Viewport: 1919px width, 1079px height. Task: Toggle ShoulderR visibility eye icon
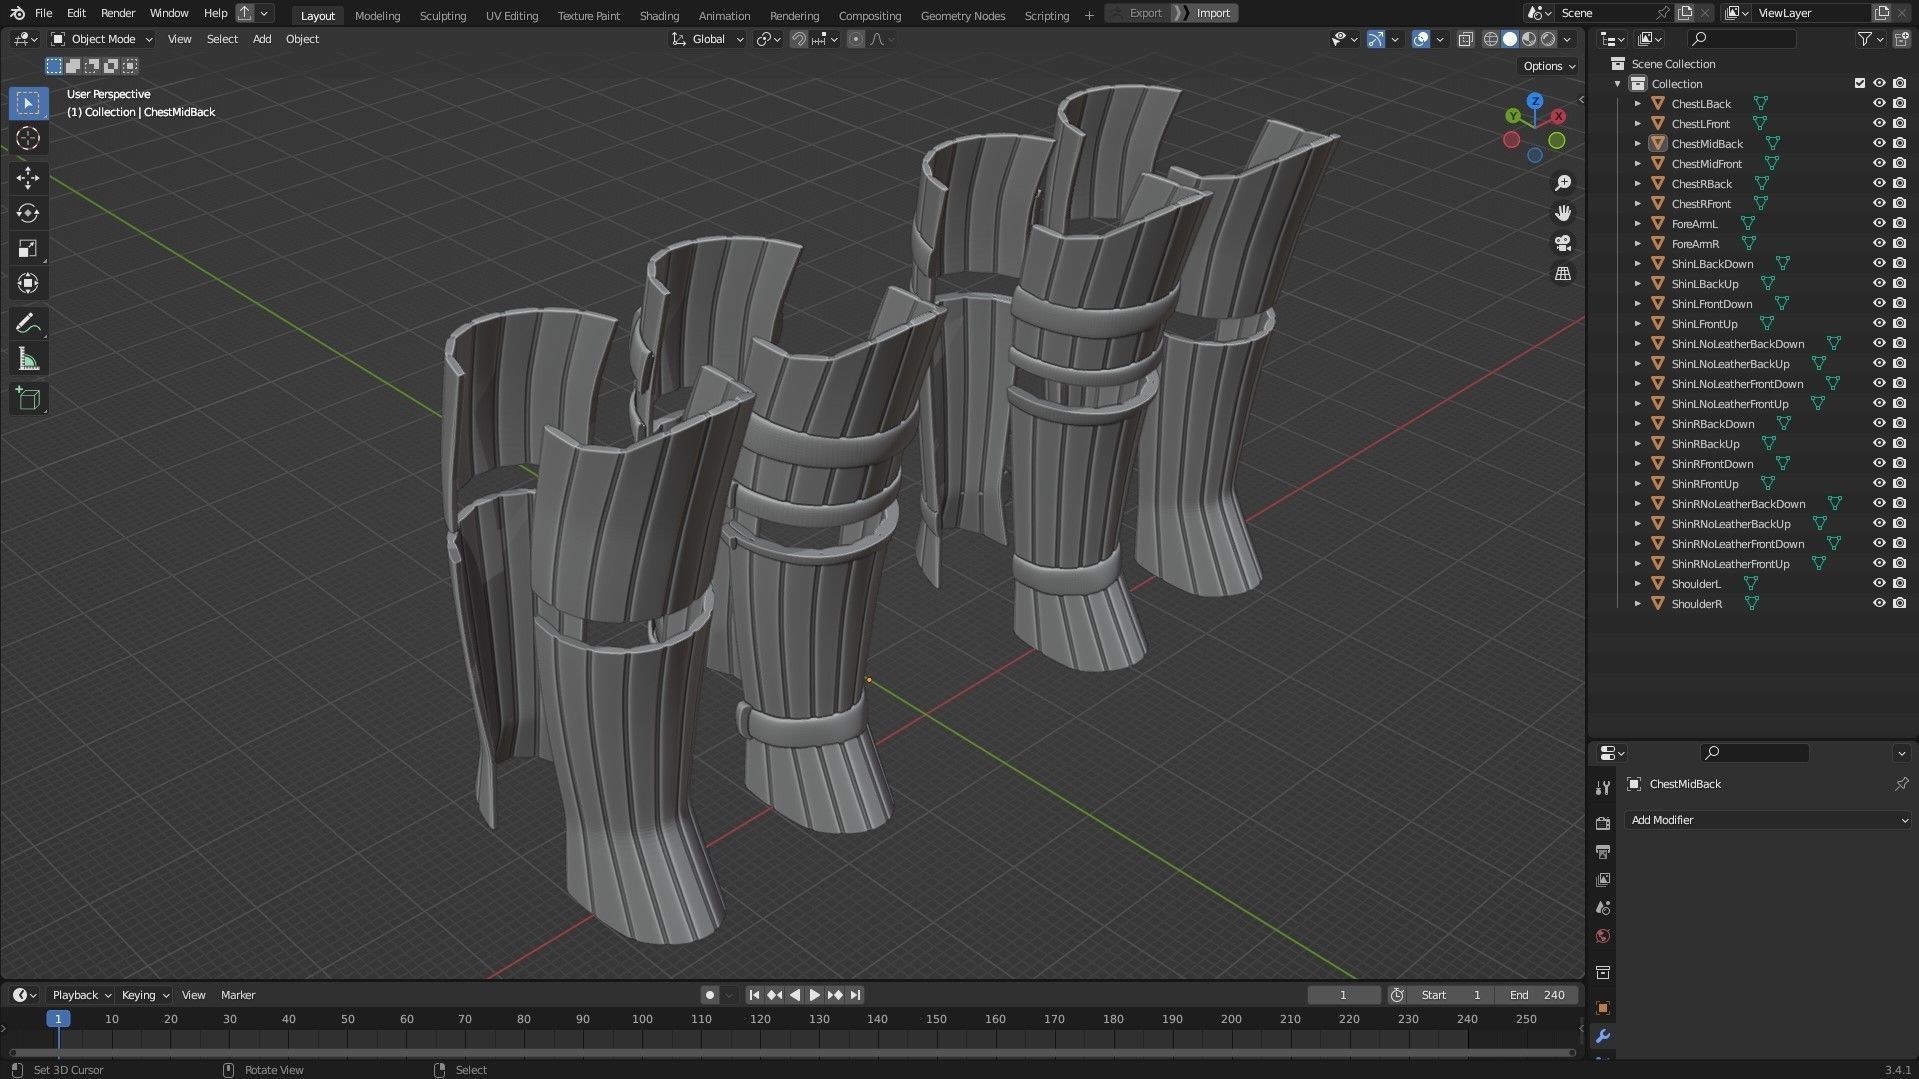pyautogui.click(x=1879, y=604)
